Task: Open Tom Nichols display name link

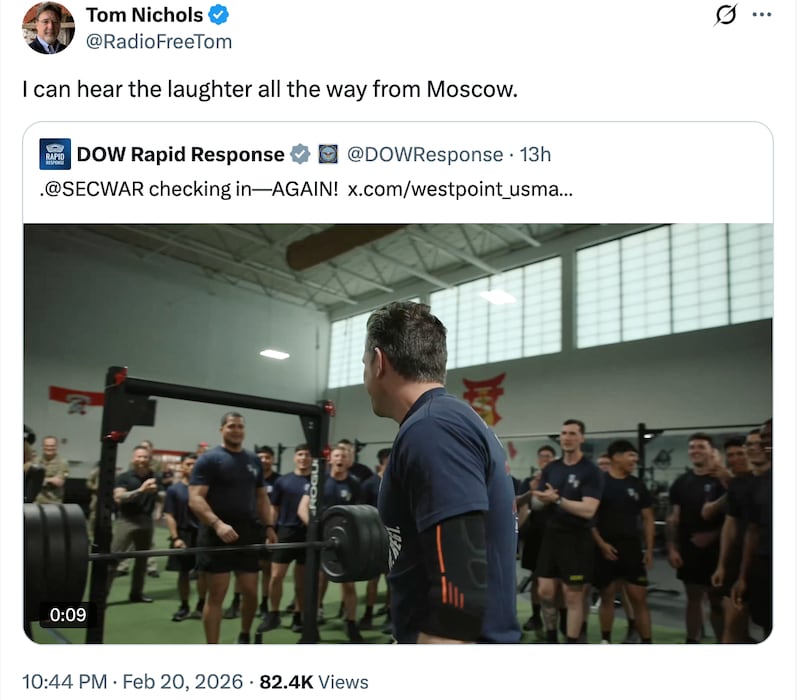Action: point(144,16)
